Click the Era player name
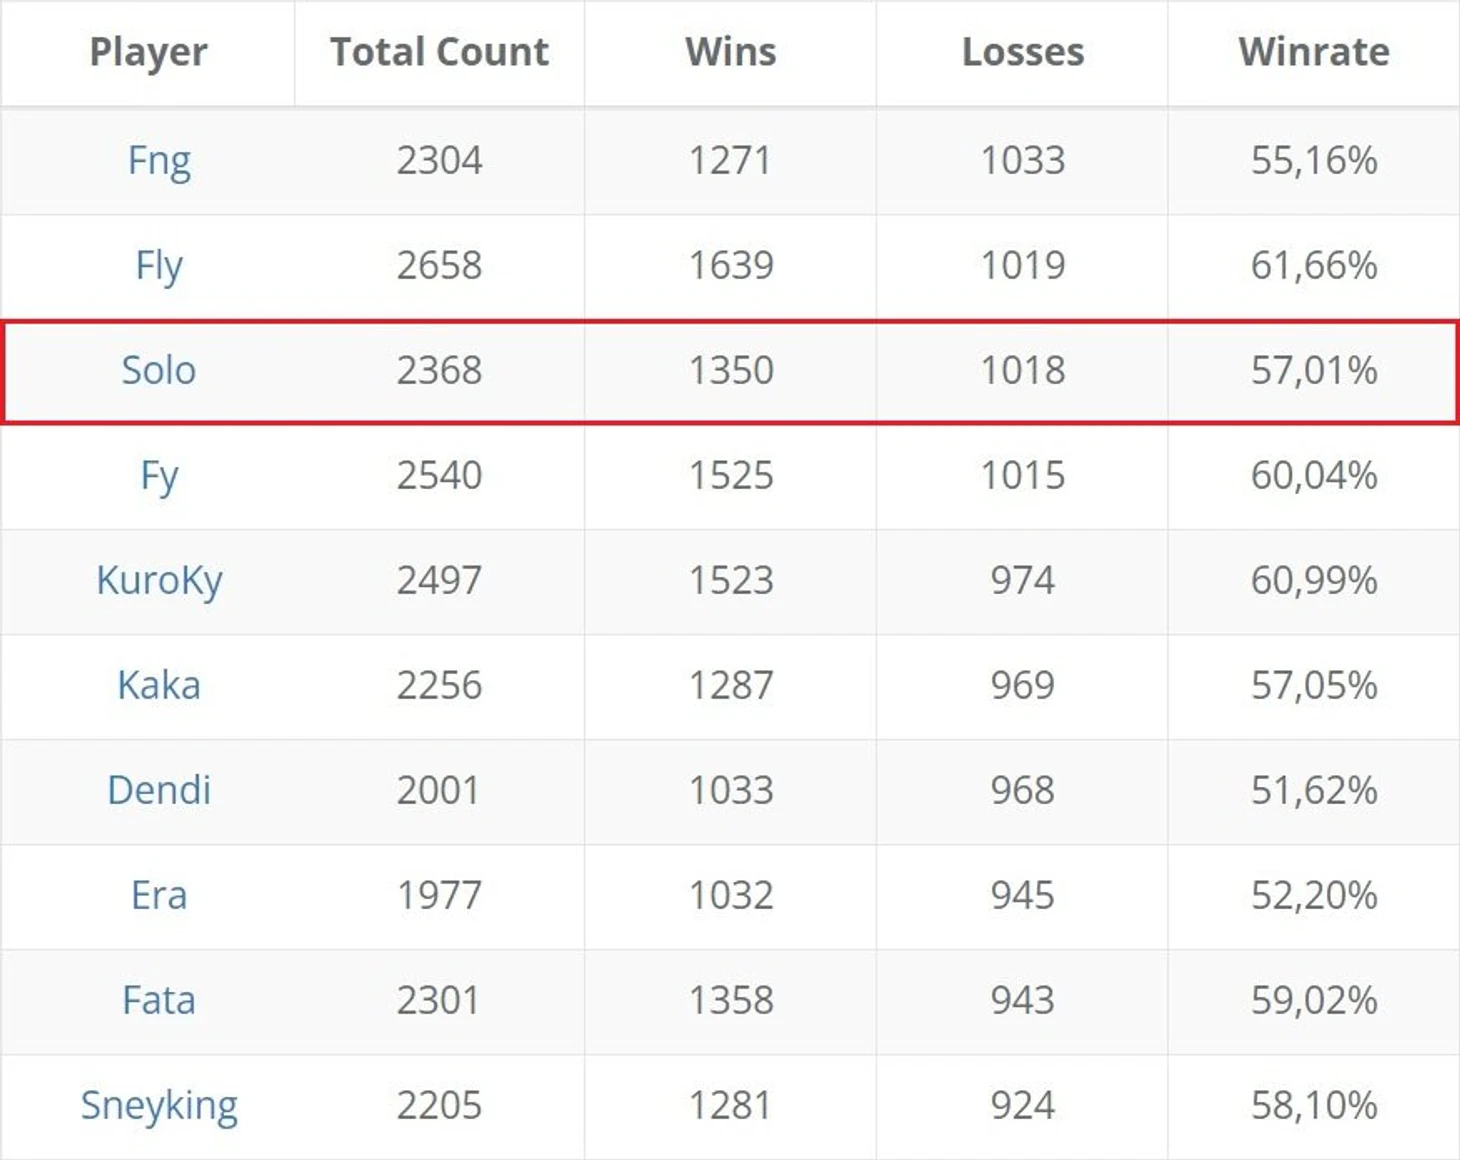 (x=159, y=896)
